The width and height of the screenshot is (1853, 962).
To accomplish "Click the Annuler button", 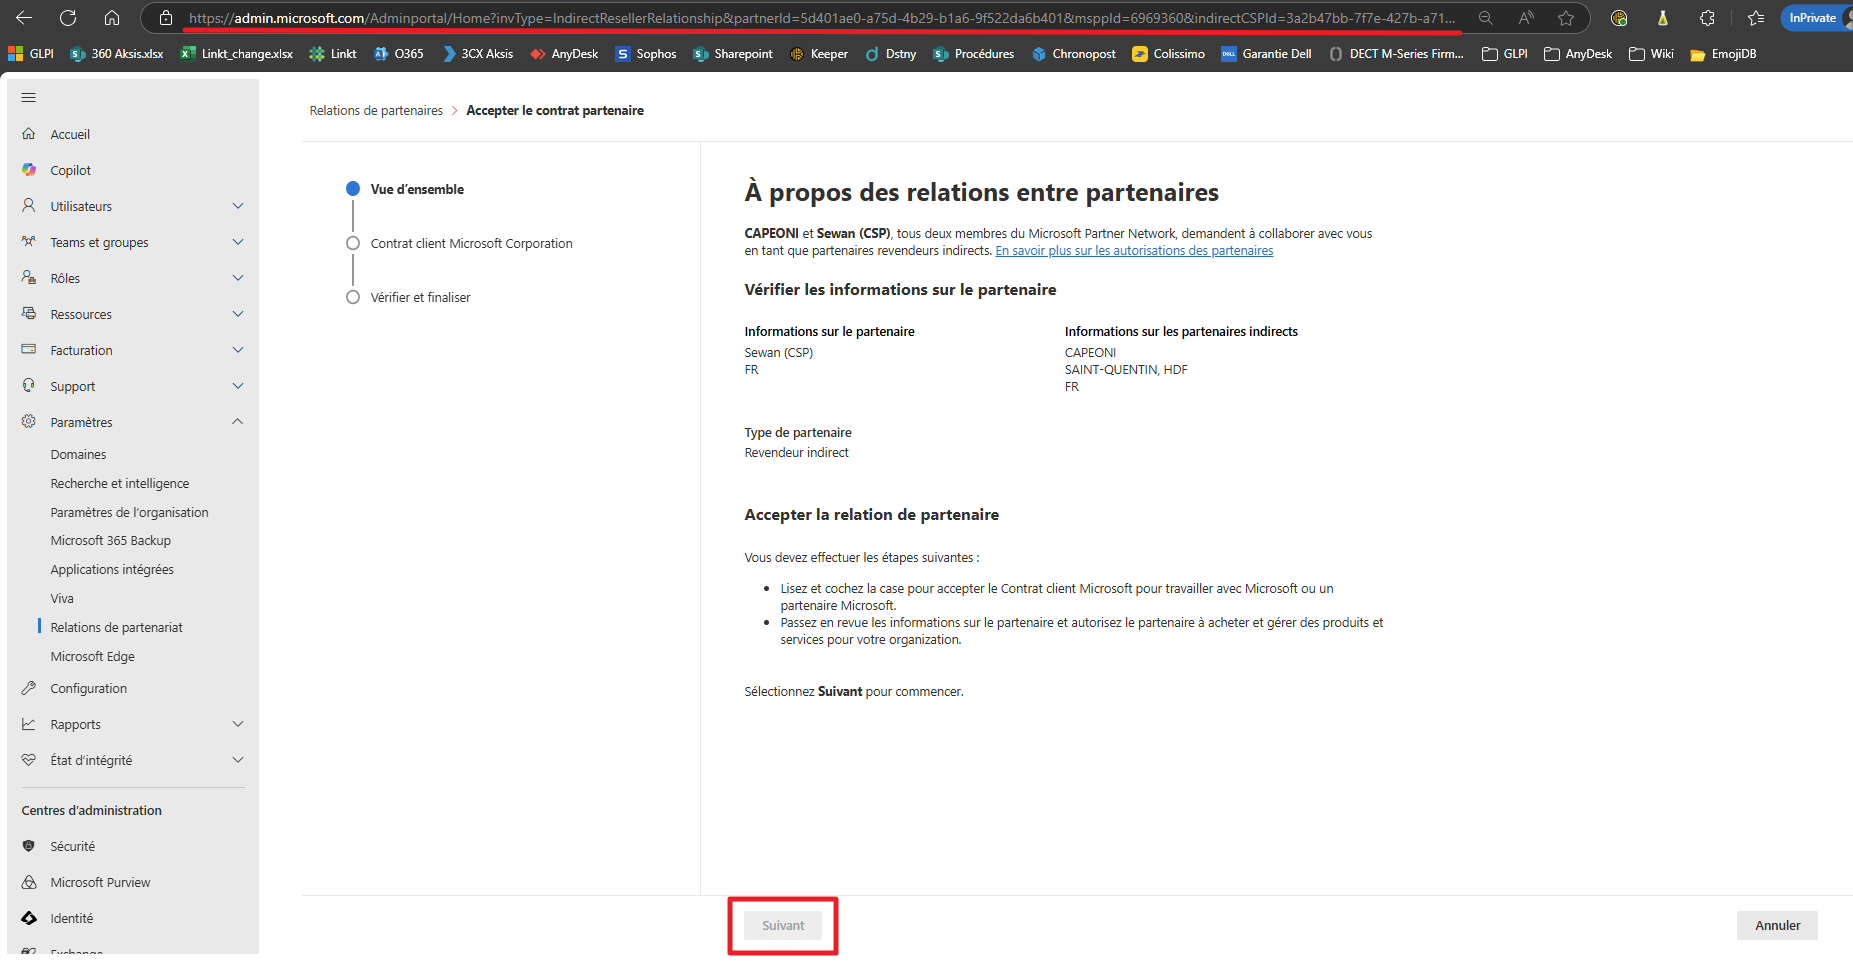I will coord(1777,925).
